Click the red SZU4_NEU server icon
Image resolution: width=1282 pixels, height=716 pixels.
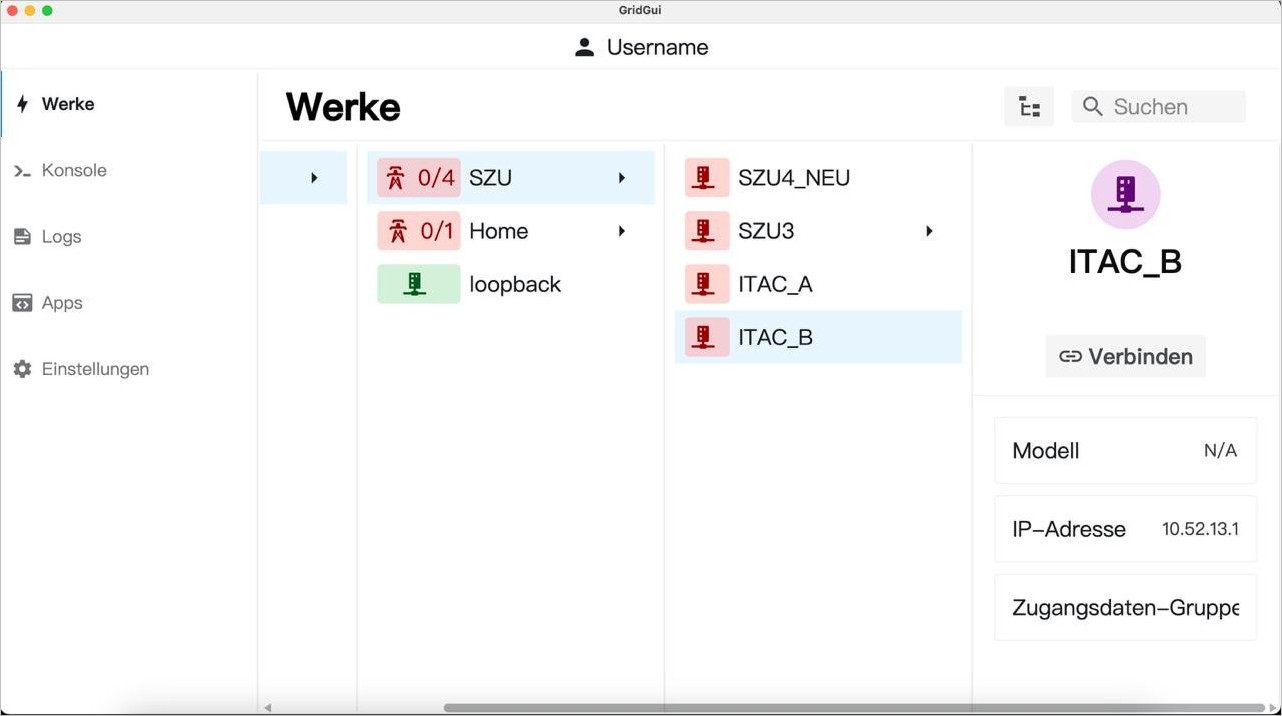[706, 178]
